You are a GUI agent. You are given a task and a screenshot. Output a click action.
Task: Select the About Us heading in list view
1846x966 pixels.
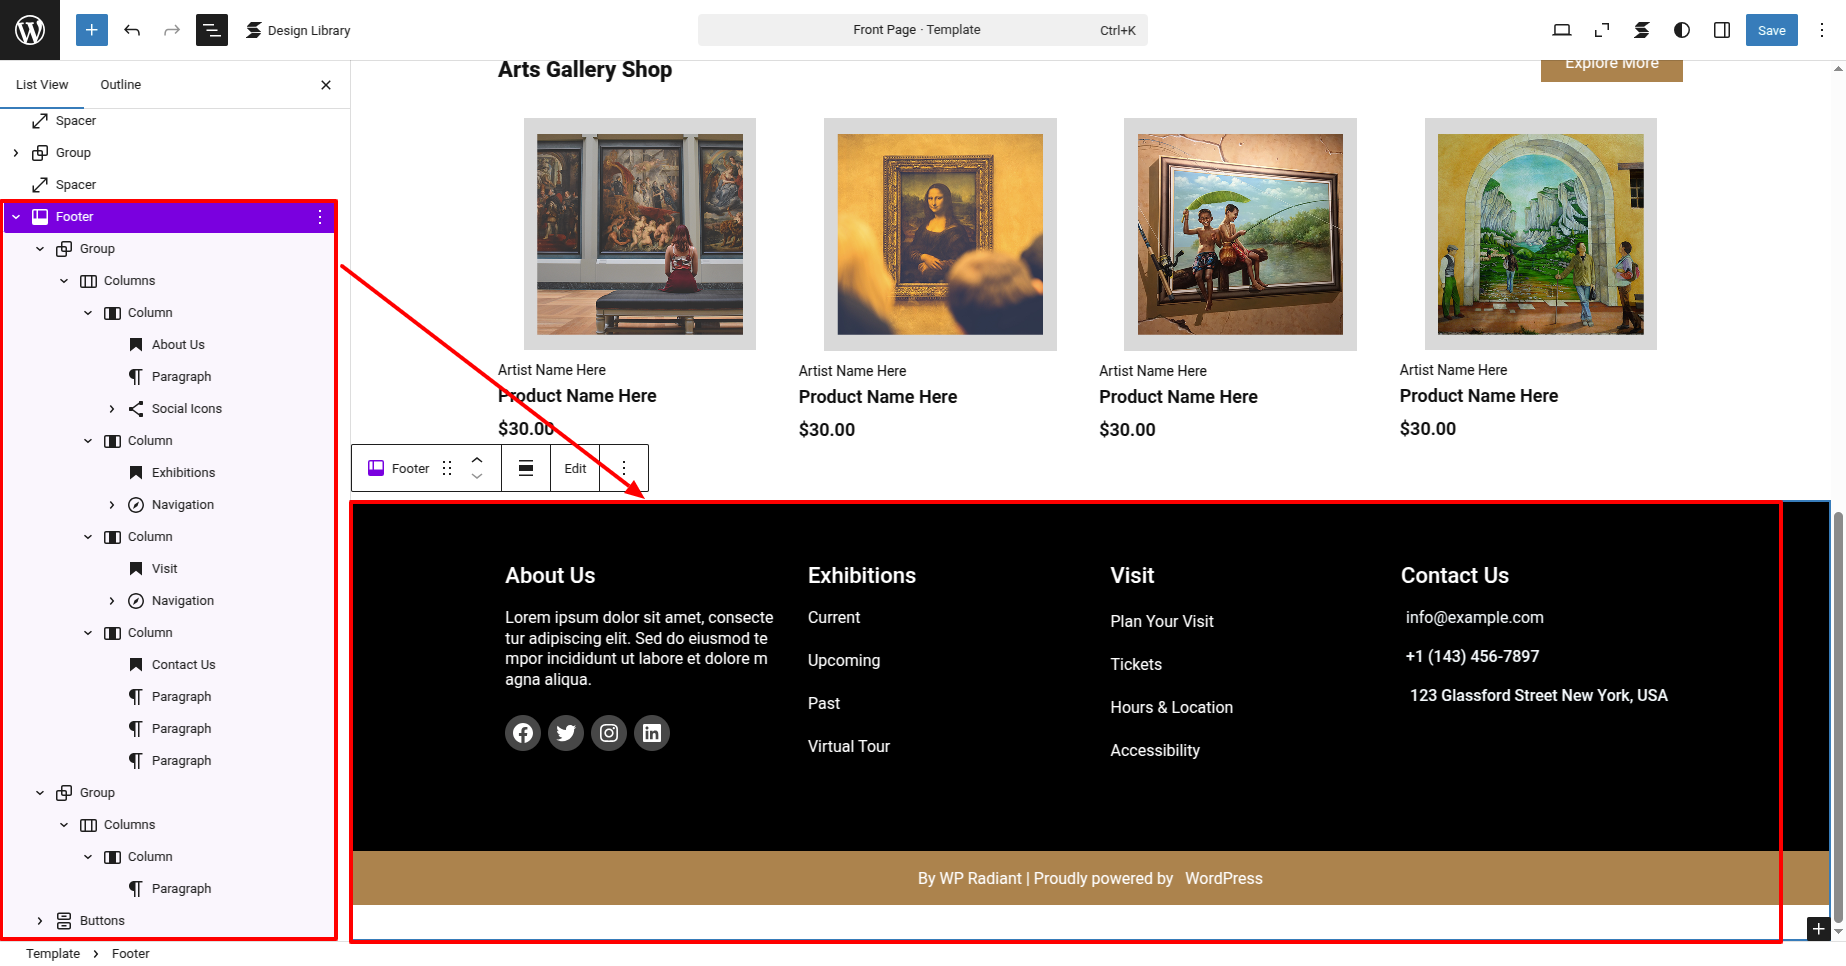pos(178,345)
